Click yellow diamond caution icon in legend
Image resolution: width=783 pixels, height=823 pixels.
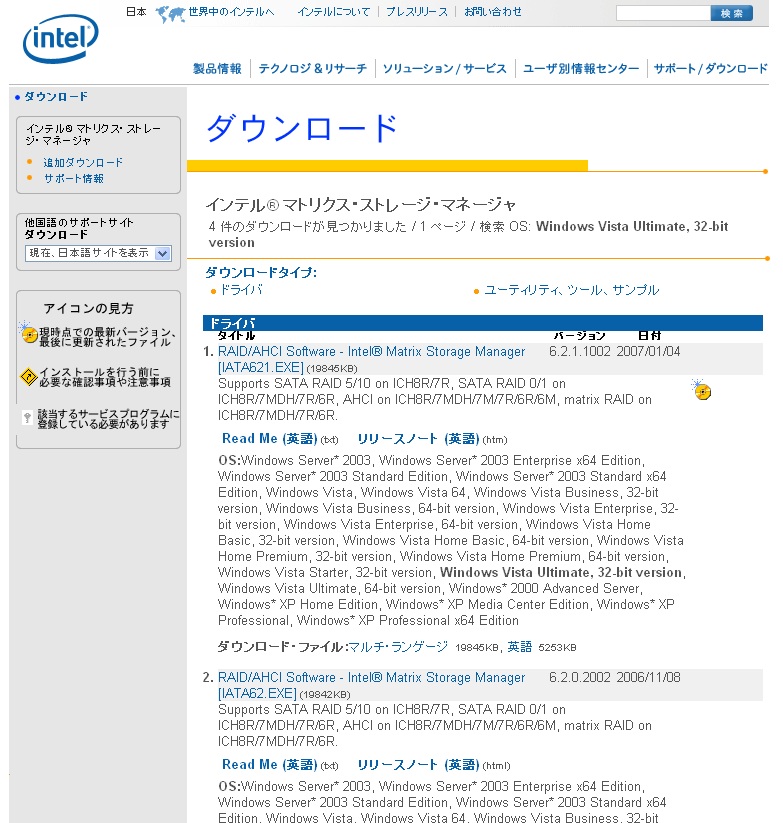click(x=28, y=376)
